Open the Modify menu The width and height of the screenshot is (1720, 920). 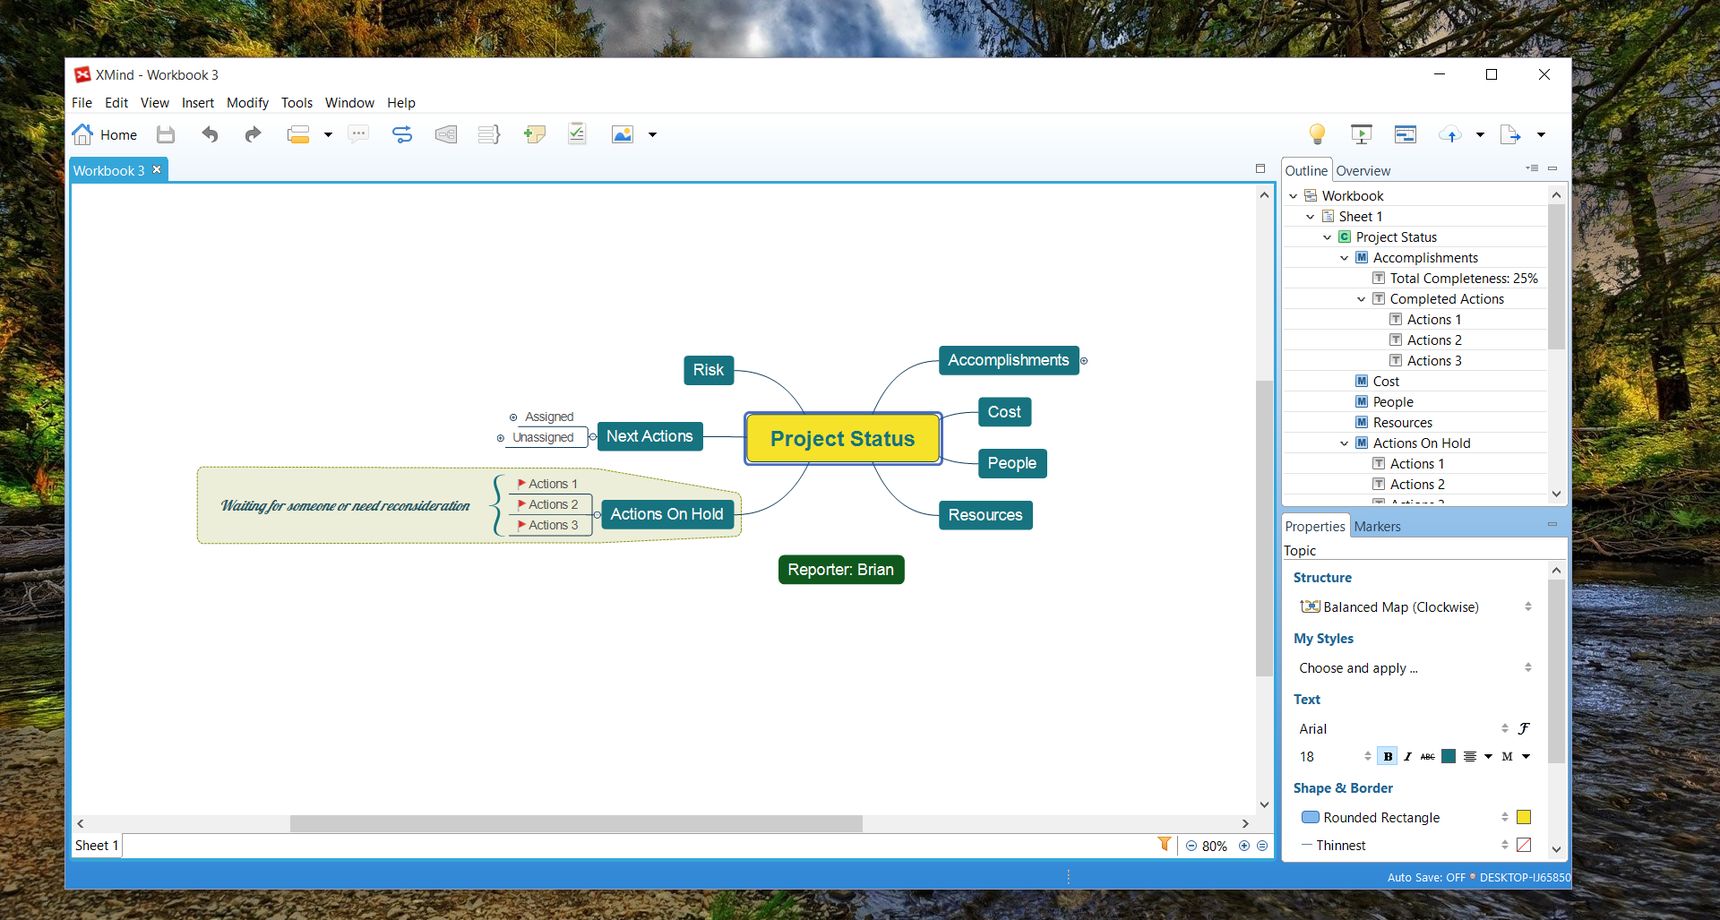(247, 103)
